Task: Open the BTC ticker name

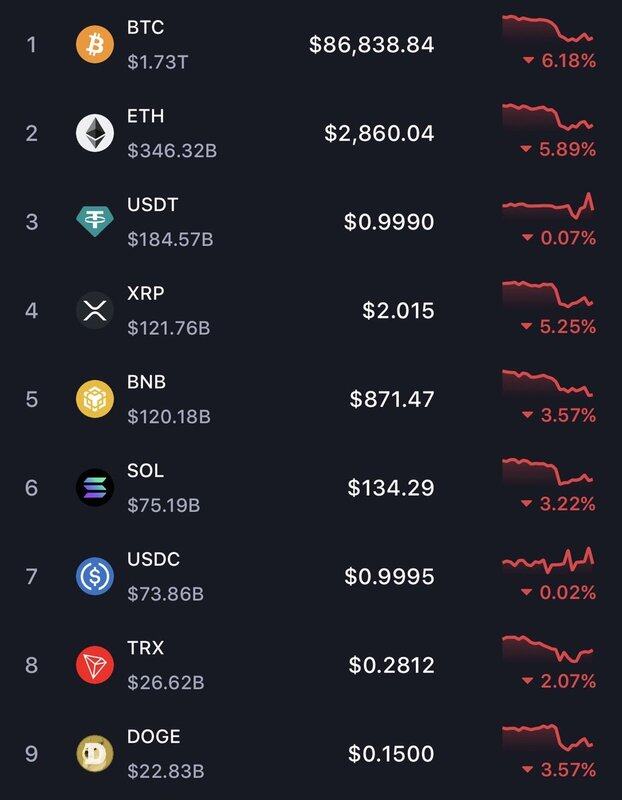Action: [145, 28]
